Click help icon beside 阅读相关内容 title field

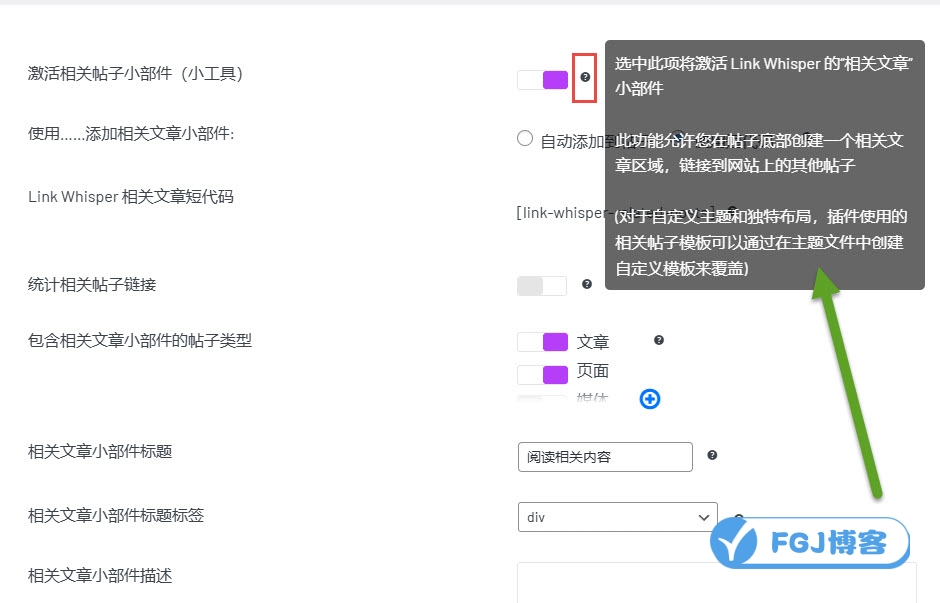coord(712,456)
